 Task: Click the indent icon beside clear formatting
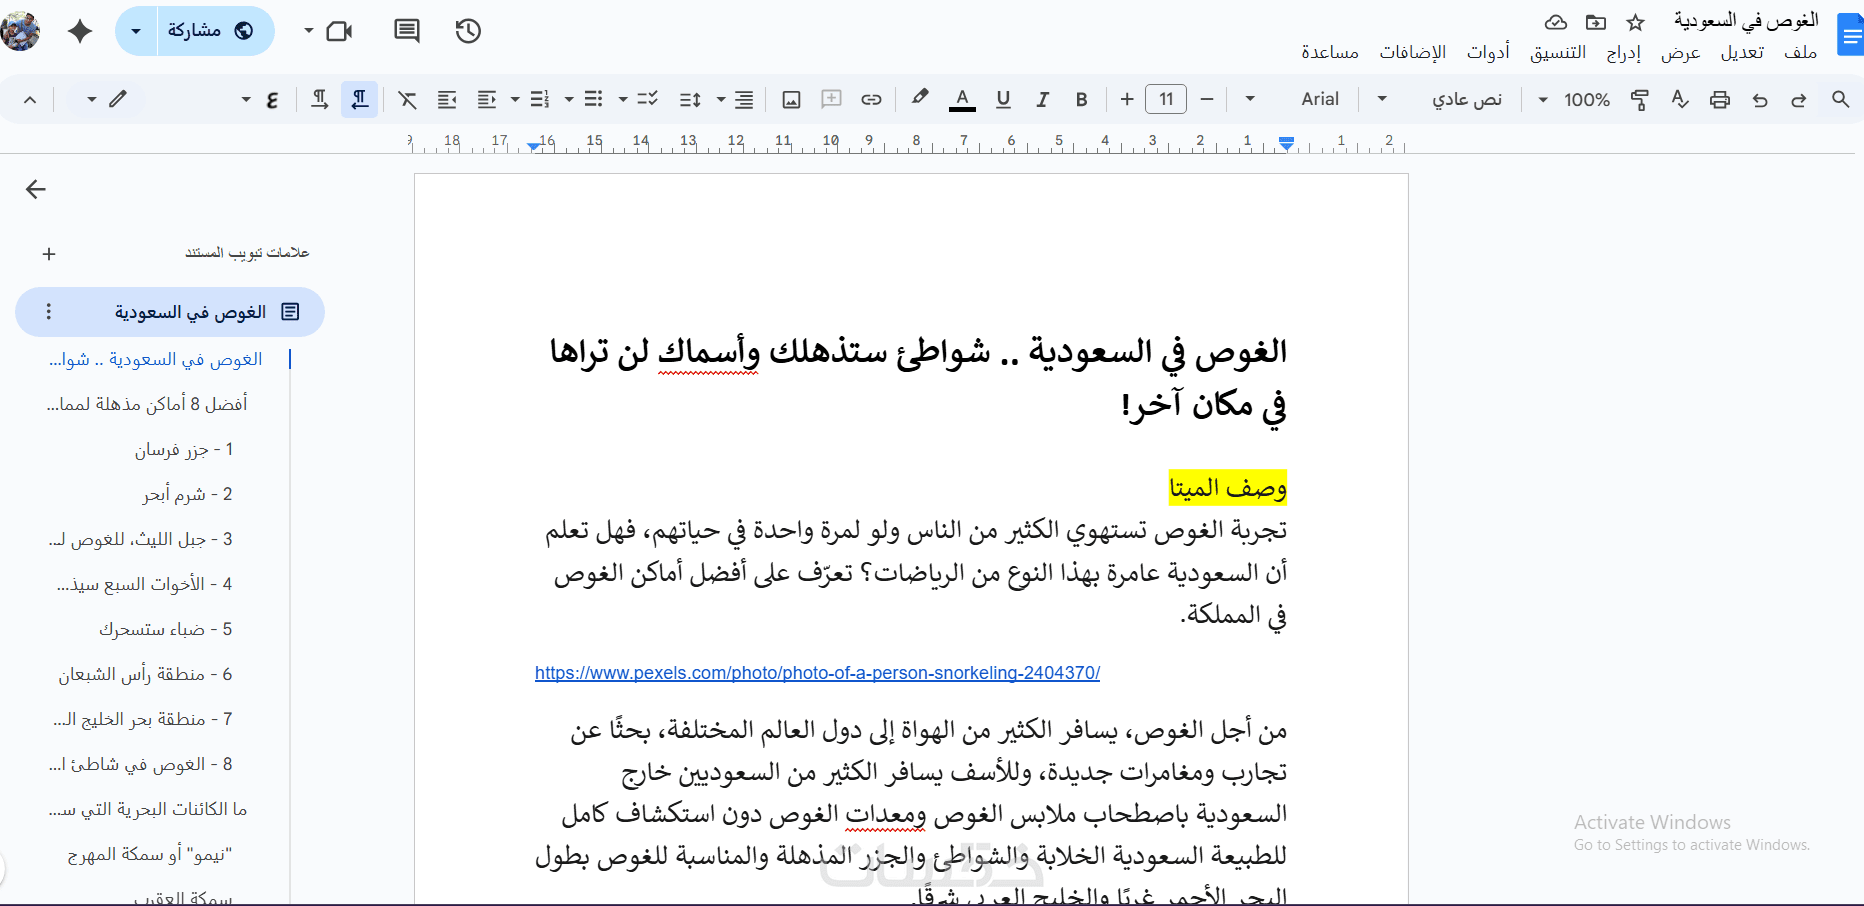tap(447, 99)
